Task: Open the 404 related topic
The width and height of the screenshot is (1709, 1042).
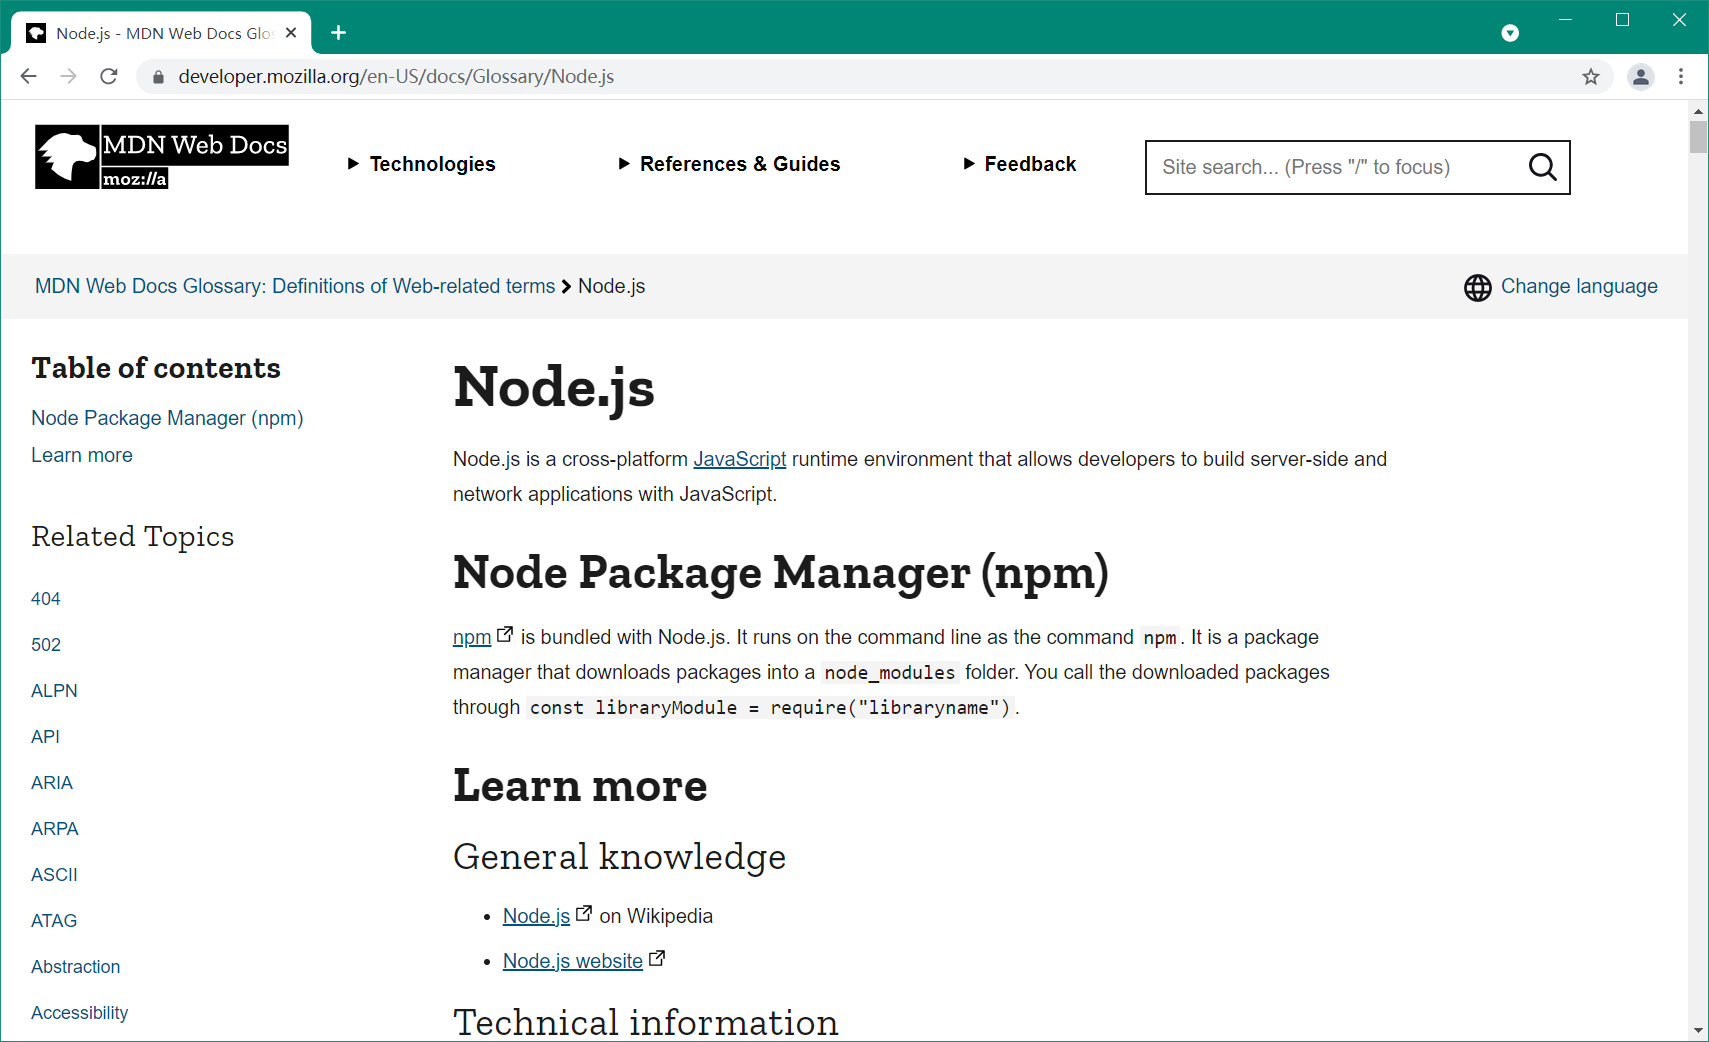Action: (46, 599)
